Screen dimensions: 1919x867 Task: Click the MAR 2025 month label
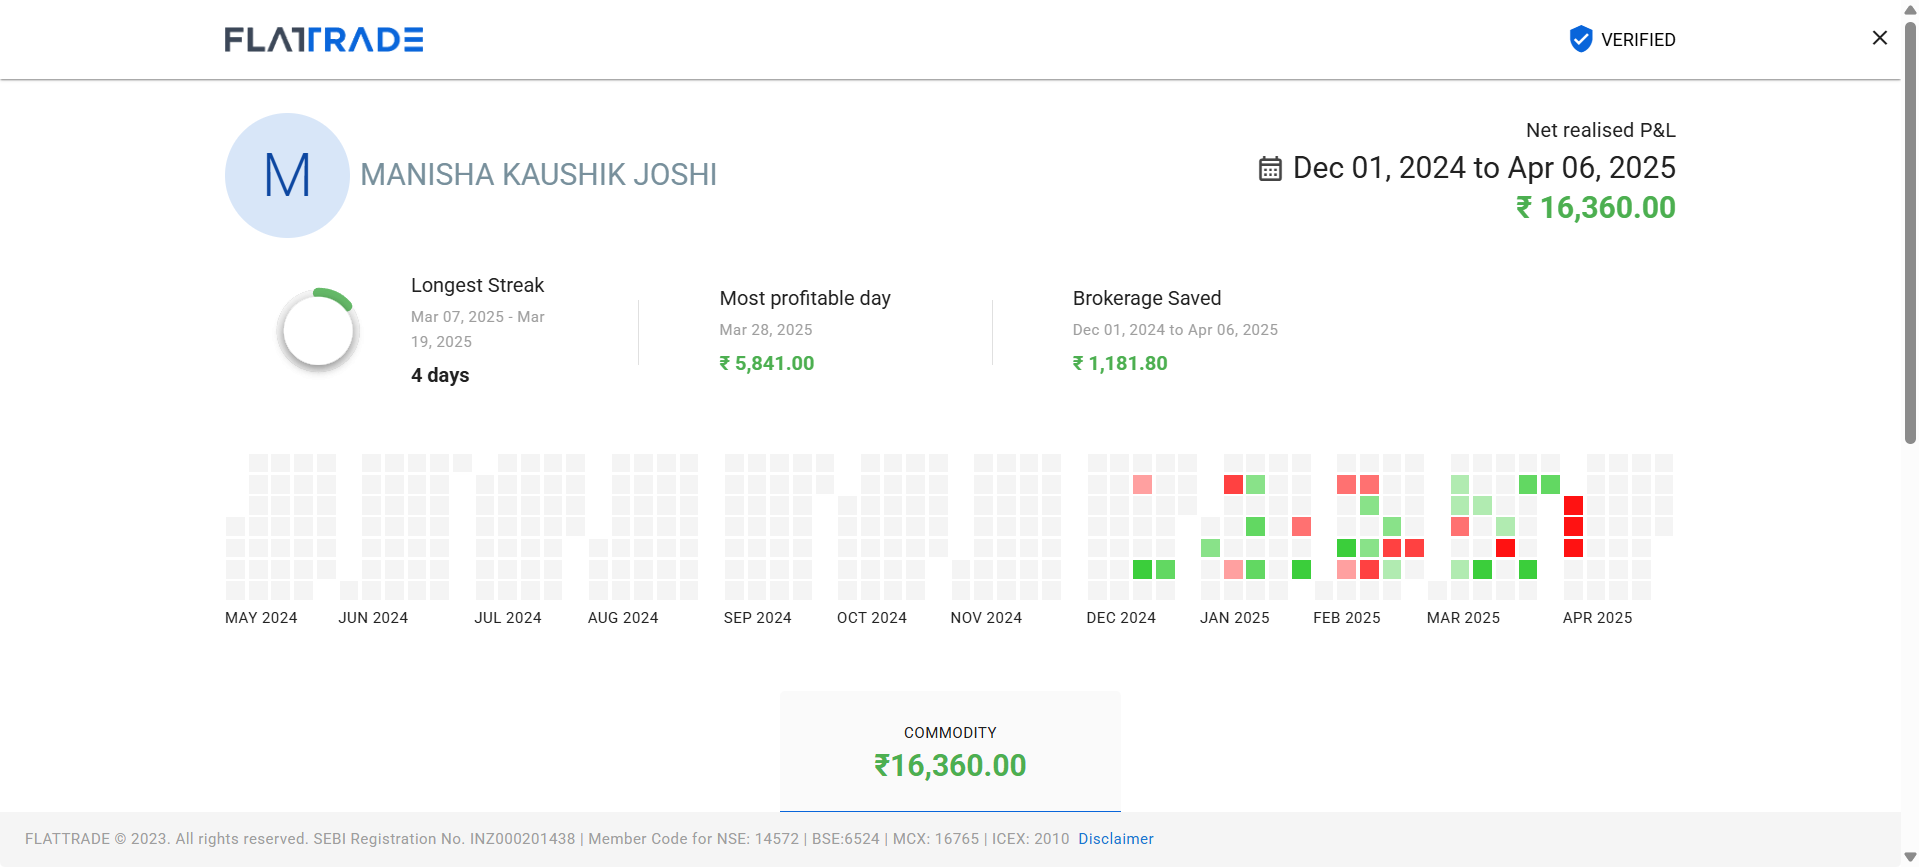tap(1462, 618)
